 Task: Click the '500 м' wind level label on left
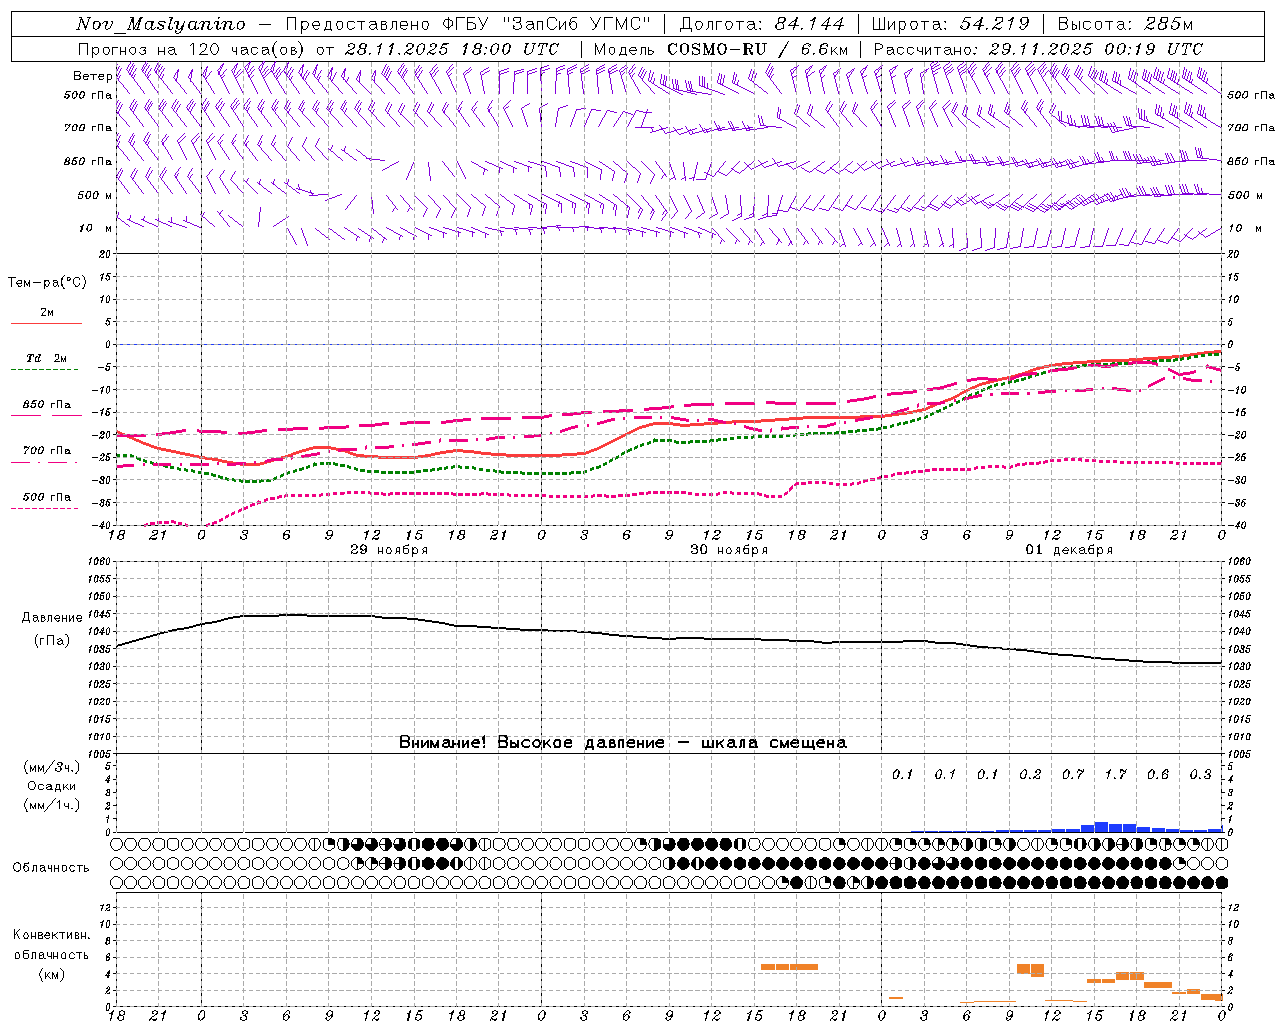click(96, 195)
